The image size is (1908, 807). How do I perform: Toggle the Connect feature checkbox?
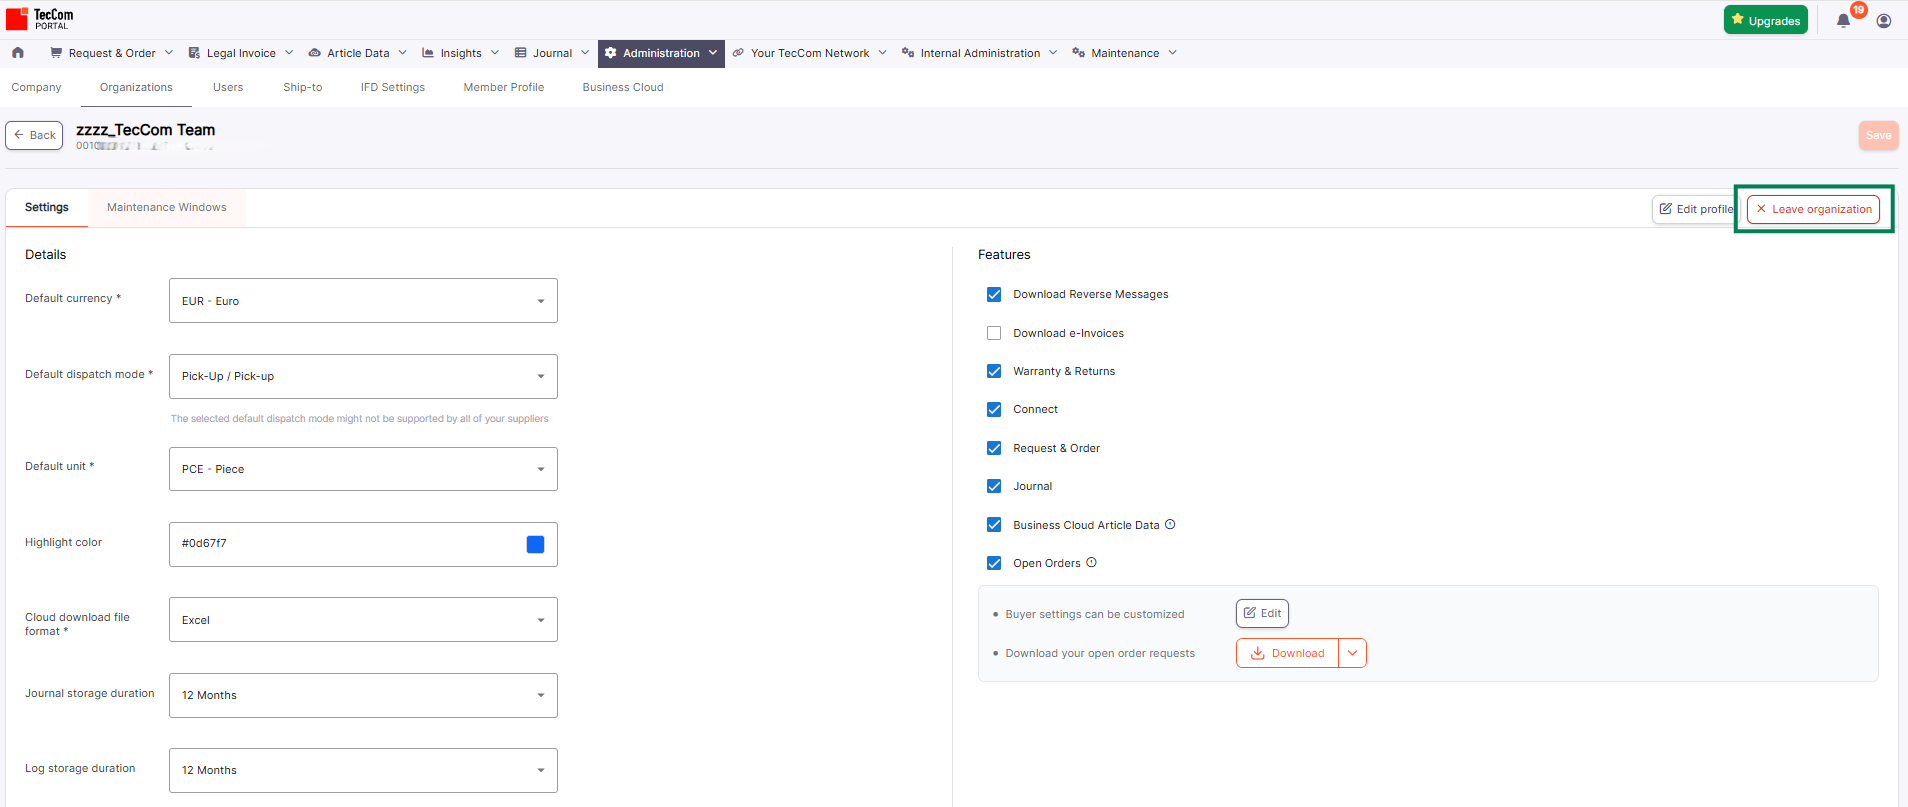click(x=994, y=409)
